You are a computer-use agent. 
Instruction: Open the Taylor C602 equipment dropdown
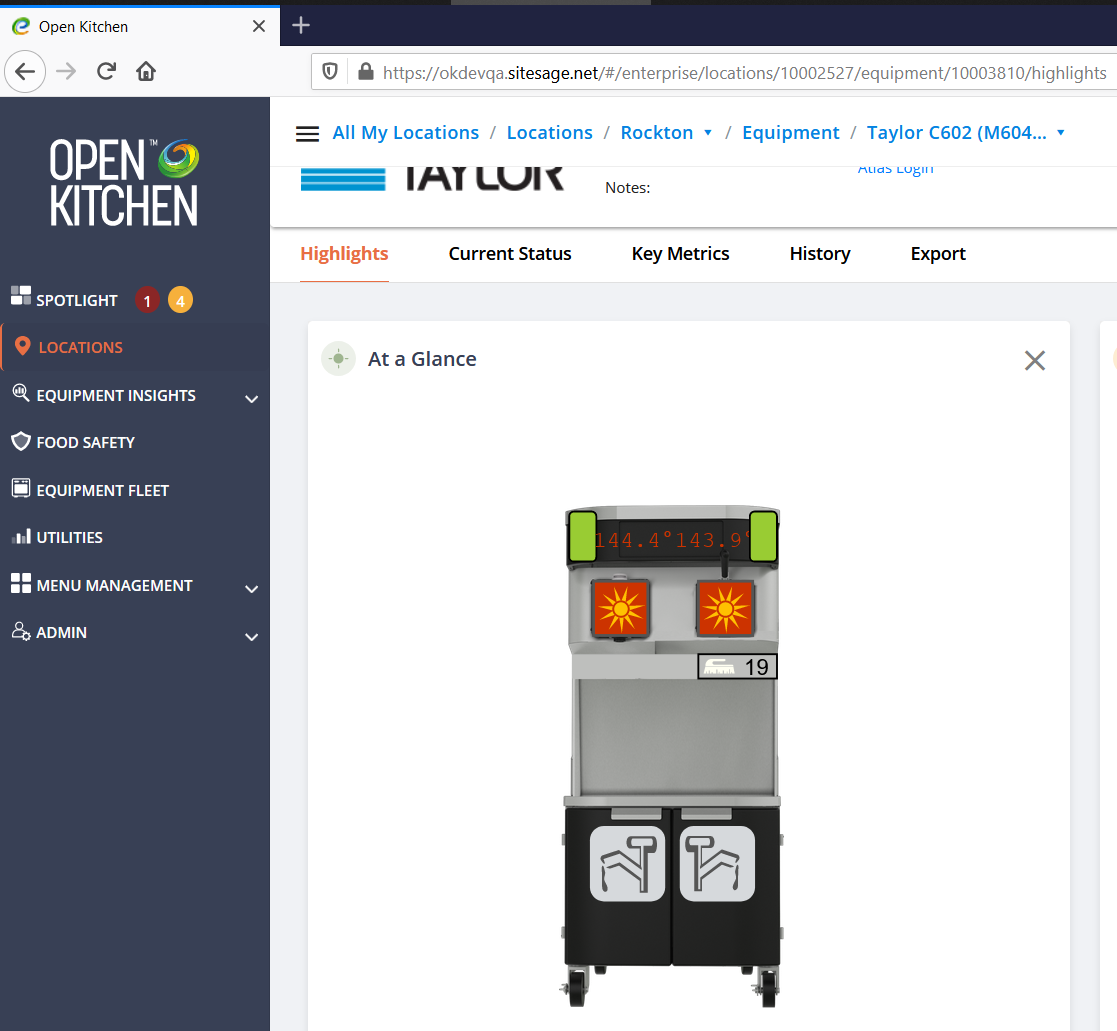coord(1061,133)
